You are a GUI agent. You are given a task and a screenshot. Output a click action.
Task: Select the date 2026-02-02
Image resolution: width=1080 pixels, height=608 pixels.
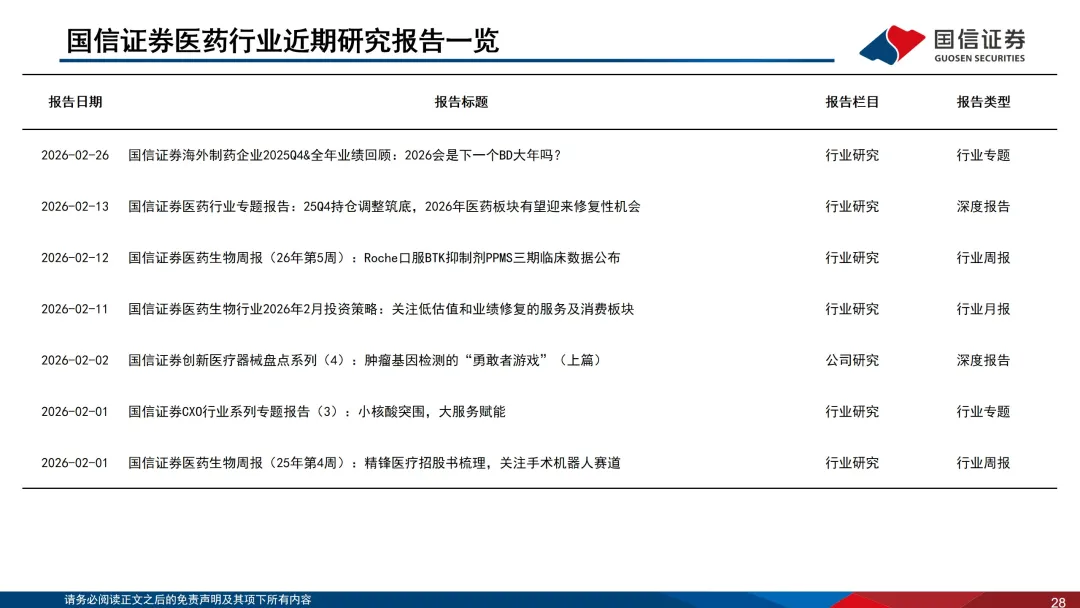pyautogui.click(x=75, y=360)
